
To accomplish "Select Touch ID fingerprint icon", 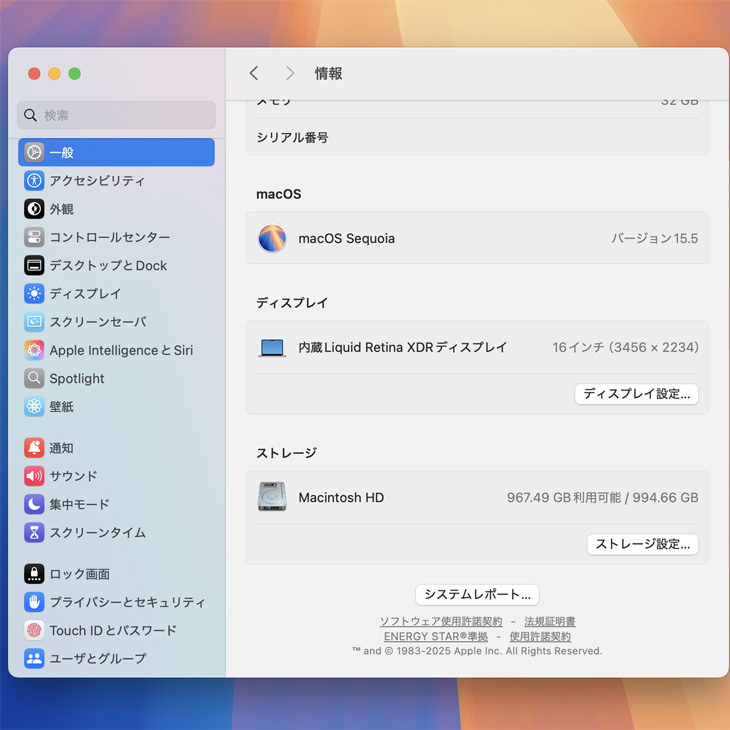I will [34, 630].
